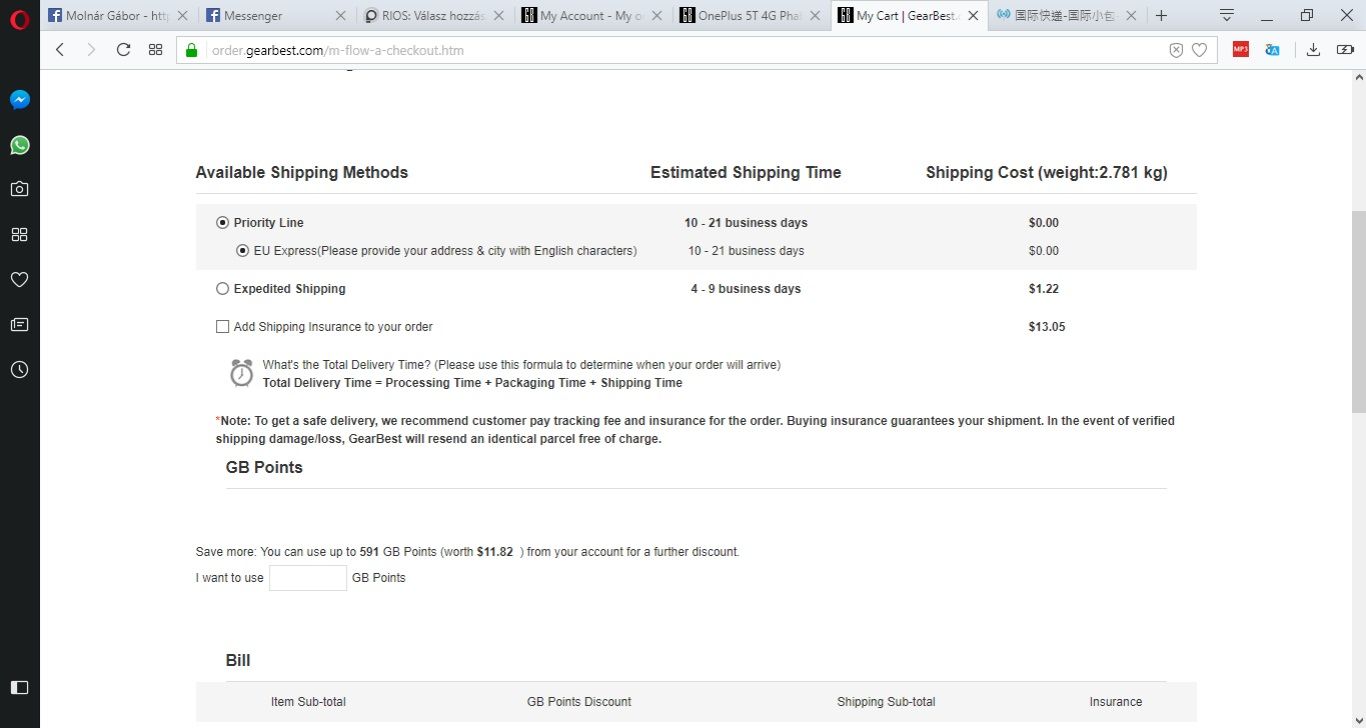Open Bookmarks heart in the sidebar
This screenshot has height=728, width=1366.
pyautogui.click(x=19, y=279)
